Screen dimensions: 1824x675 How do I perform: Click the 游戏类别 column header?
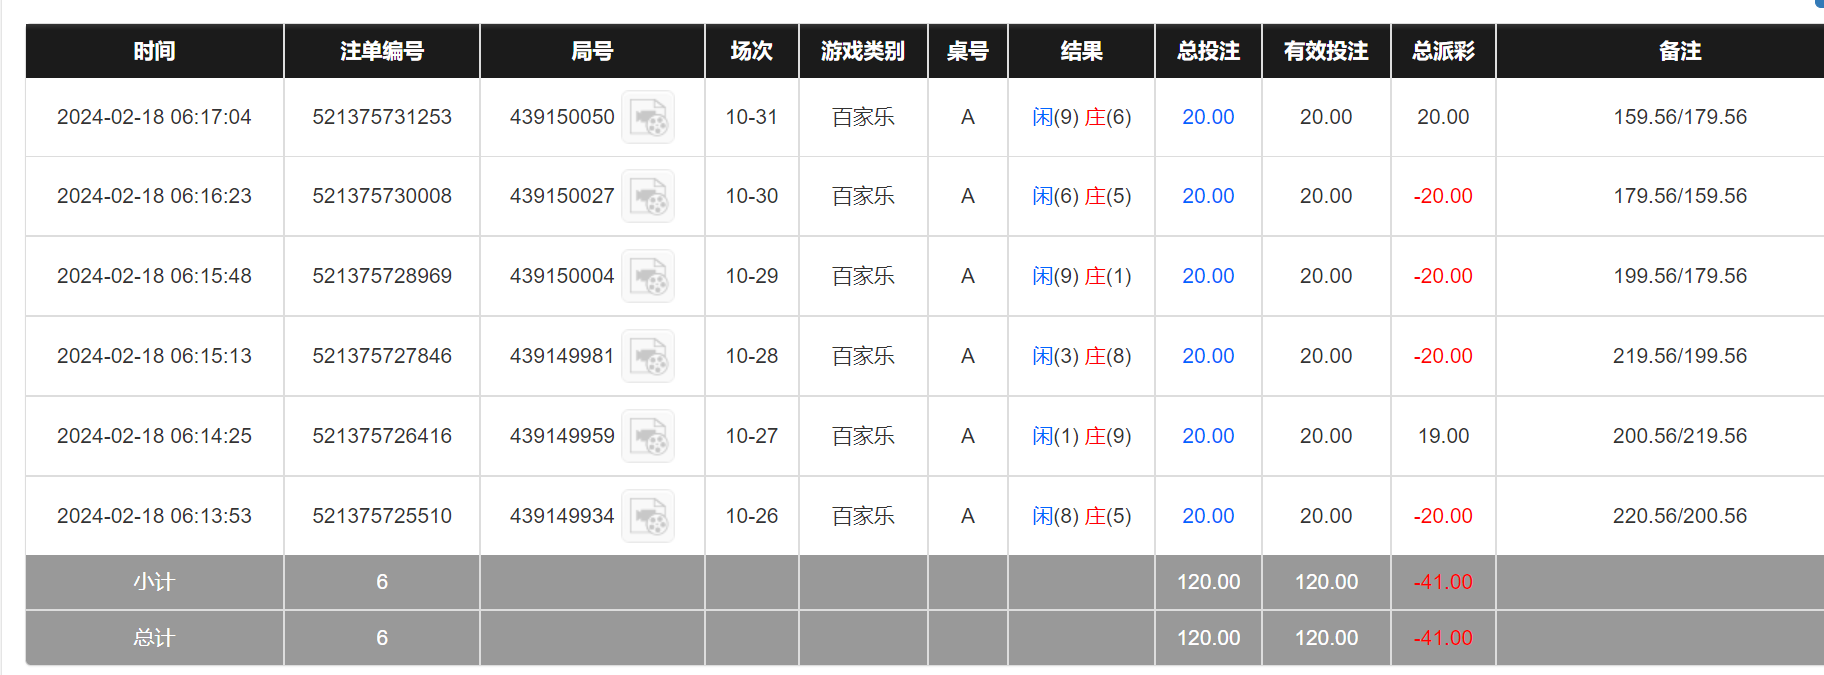(x=863, y=51)
